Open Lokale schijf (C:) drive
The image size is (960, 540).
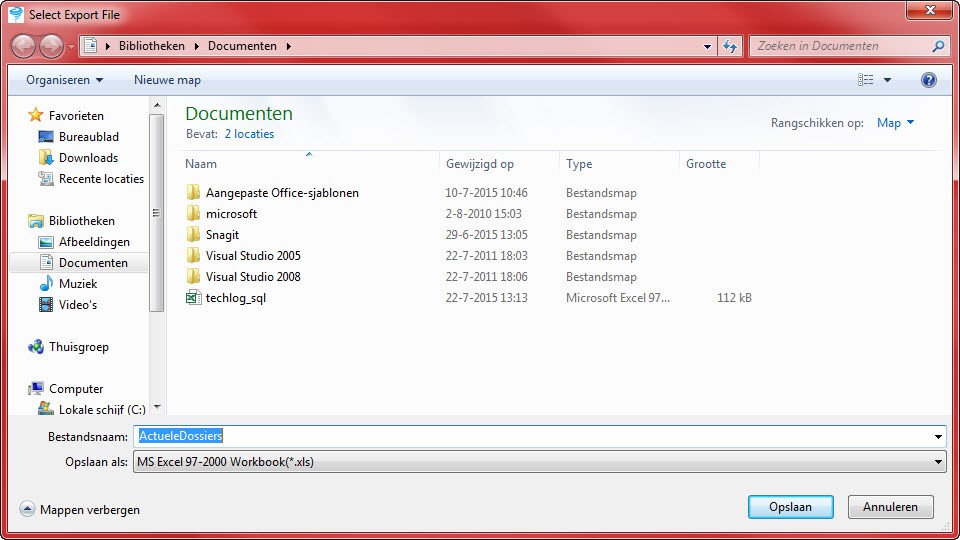(101, 410)
